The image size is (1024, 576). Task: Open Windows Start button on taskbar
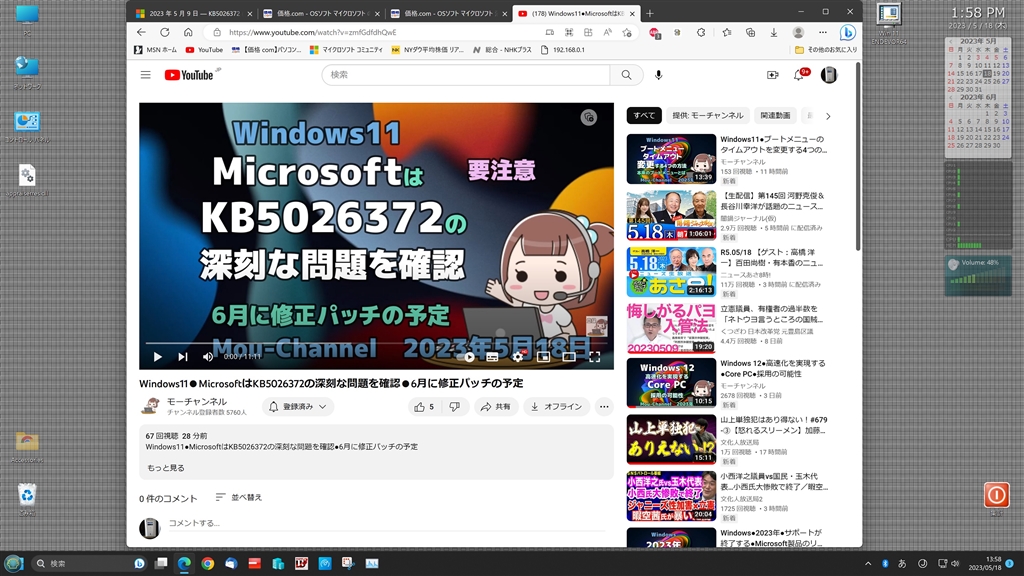[14, 563]
